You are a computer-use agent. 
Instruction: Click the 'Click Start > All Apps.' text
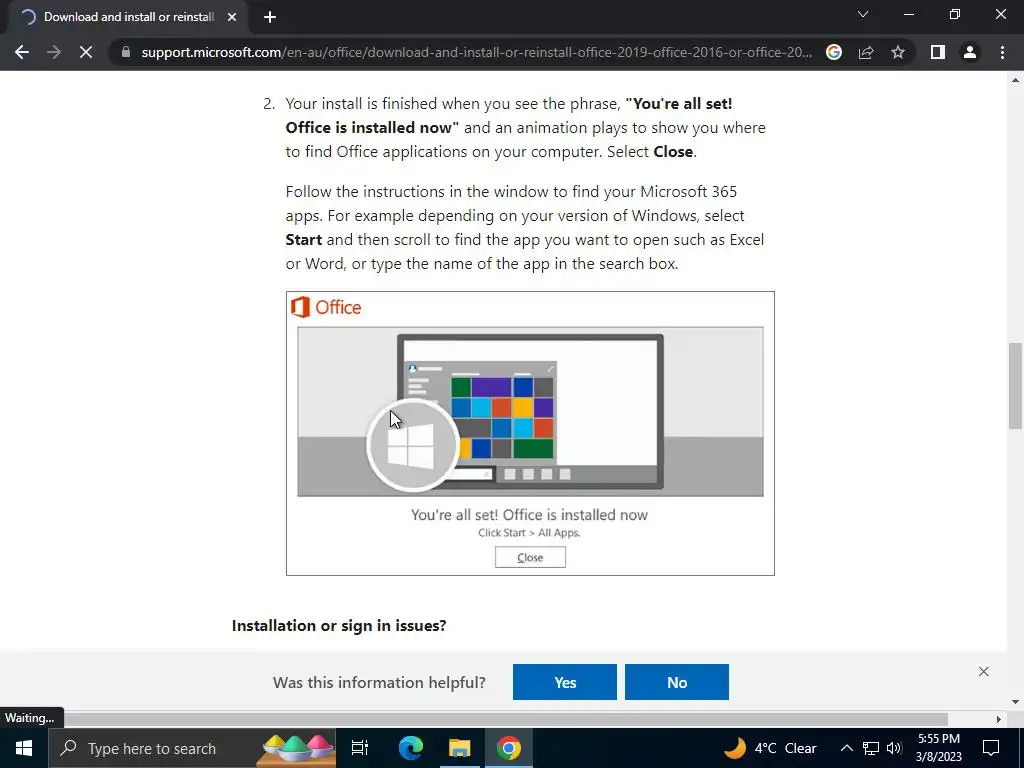[x=530, y=533]
